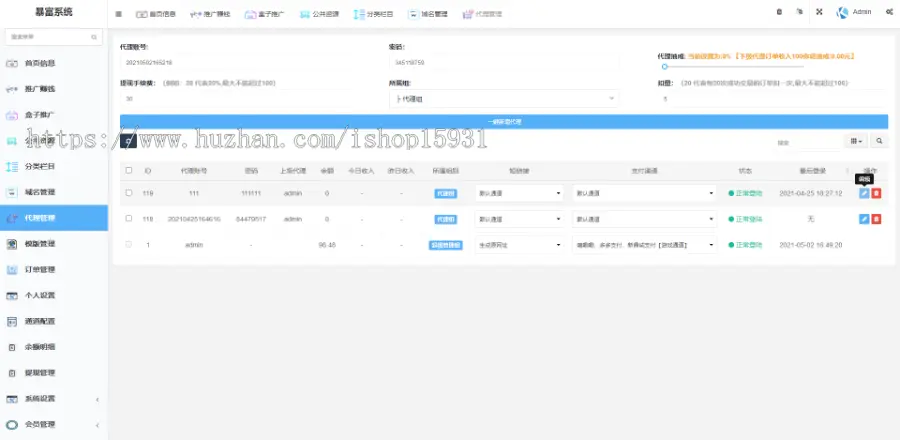Expand the 系统设置 sidebar menu
This screenshot has width=900, height=440.
click(54, 398)
